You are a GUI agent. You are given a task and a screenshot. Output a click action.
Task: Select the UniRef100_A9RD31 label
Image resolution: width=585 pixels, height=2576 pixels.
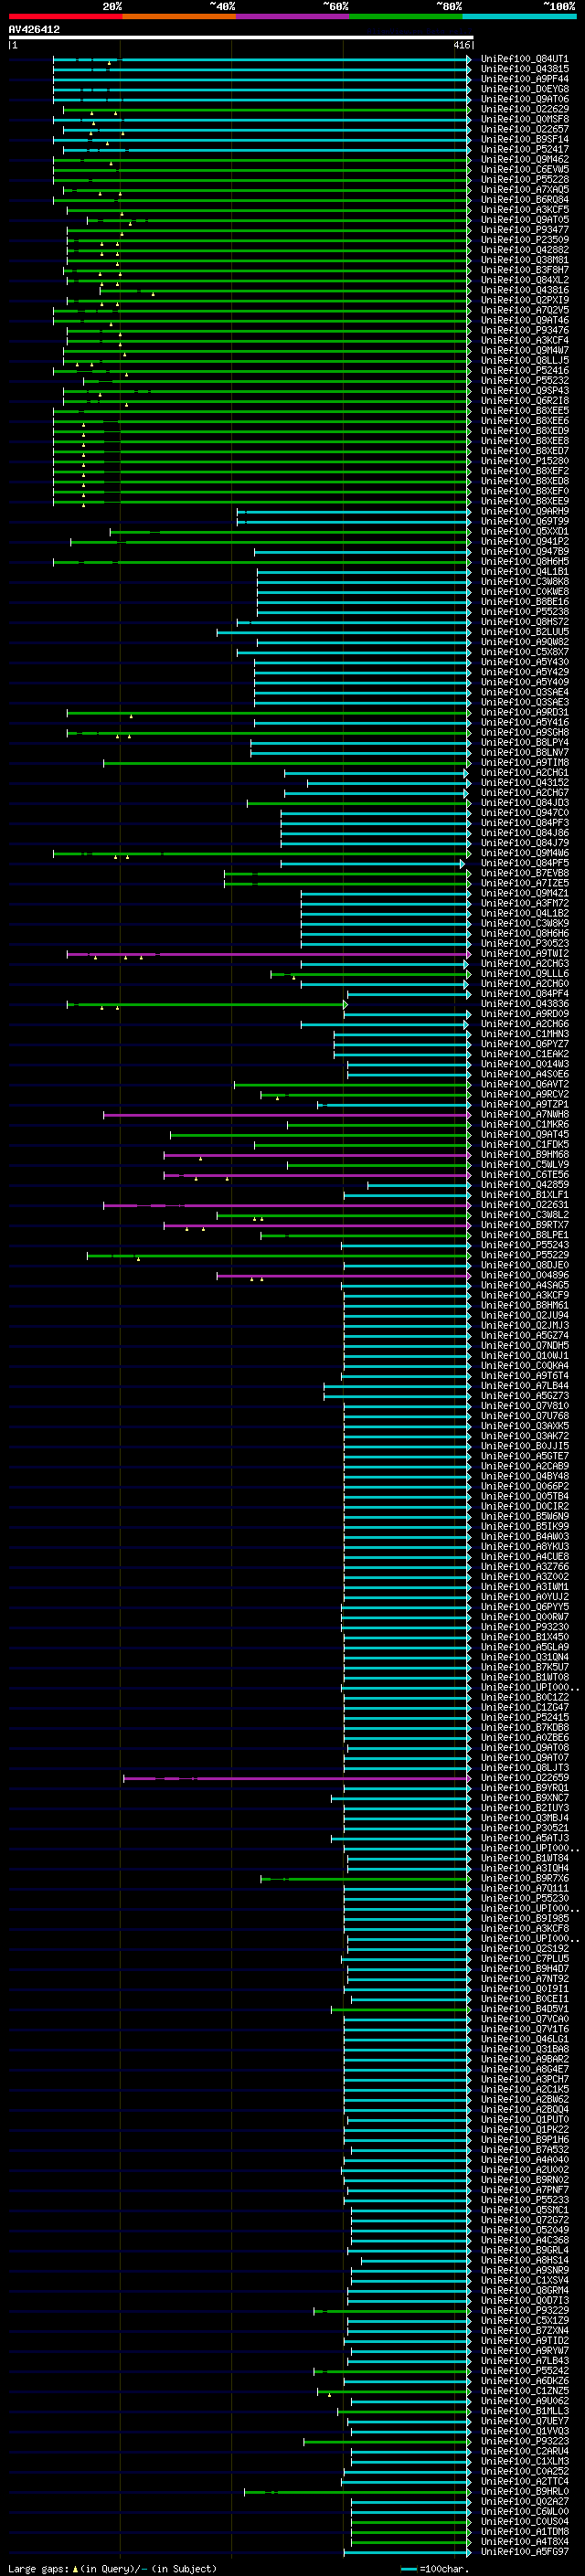tap(524, 713)
